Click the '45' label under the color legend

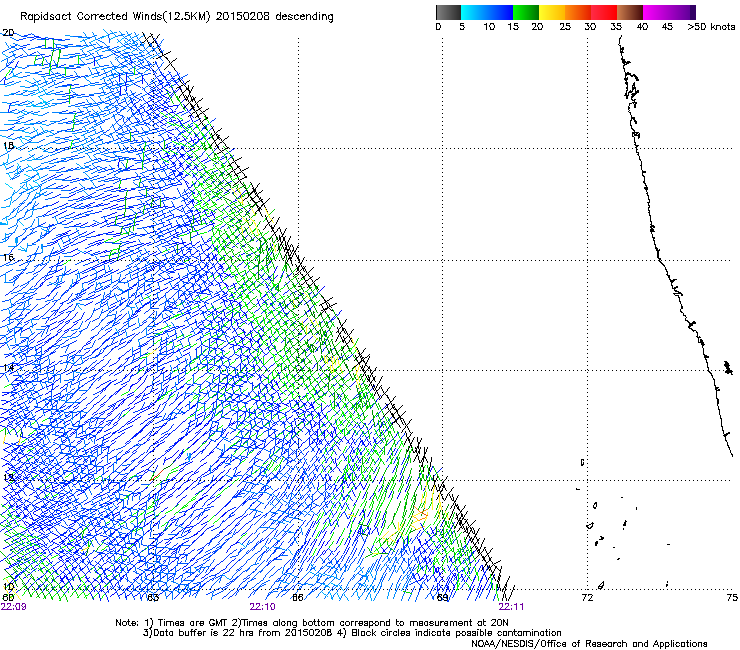(x=666, y=27)
